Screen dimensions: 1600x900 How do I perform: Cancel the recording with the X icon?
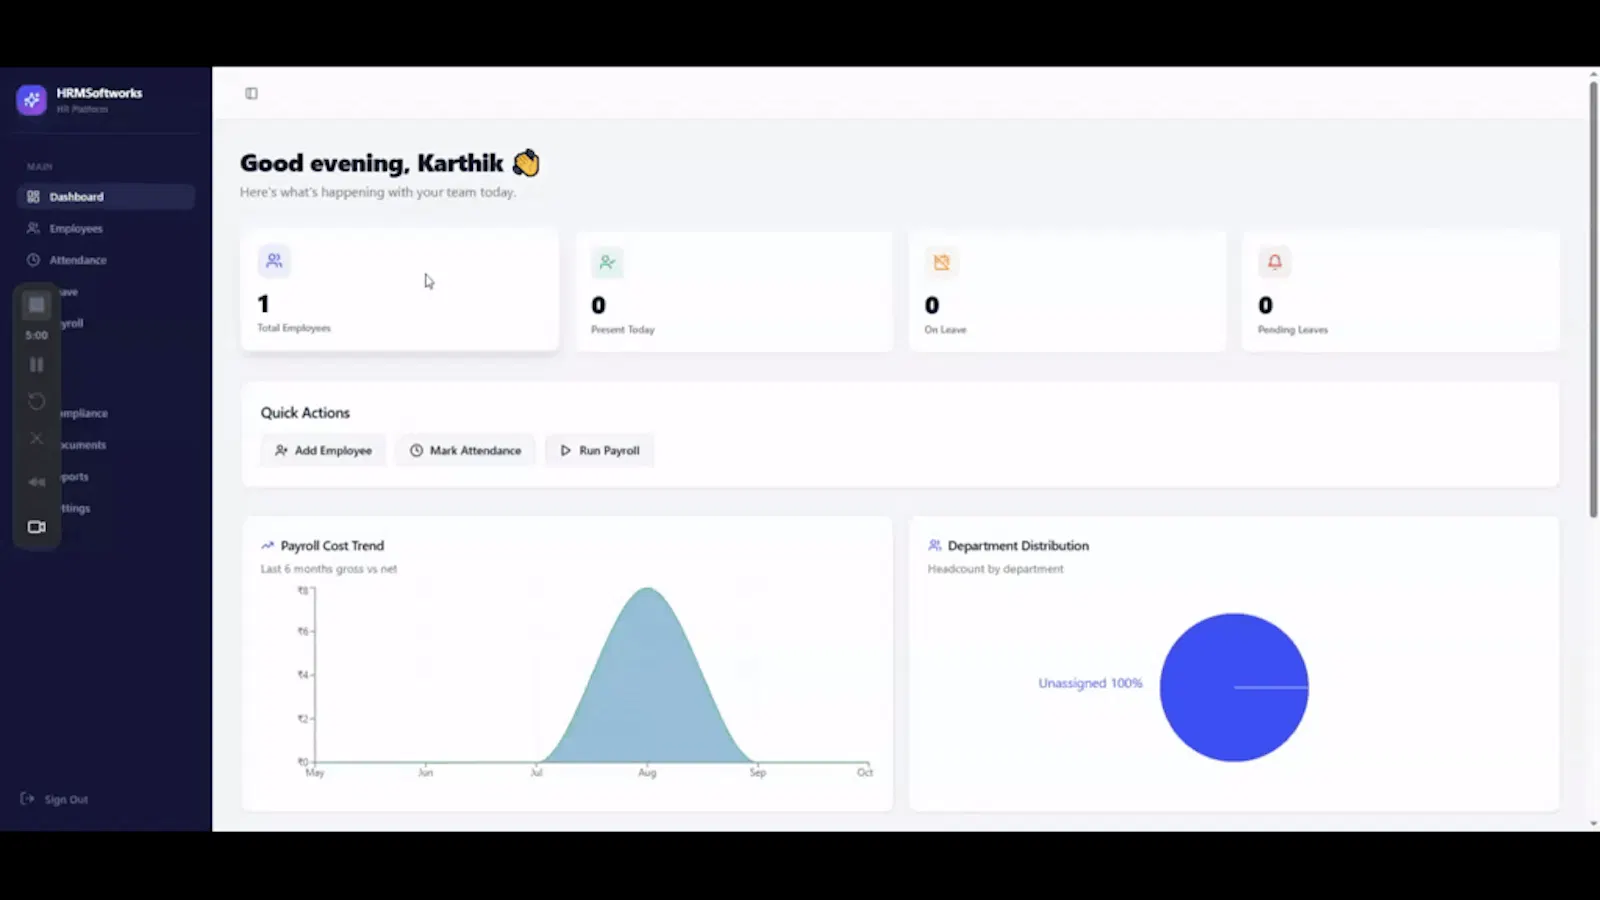pos(37,438)
